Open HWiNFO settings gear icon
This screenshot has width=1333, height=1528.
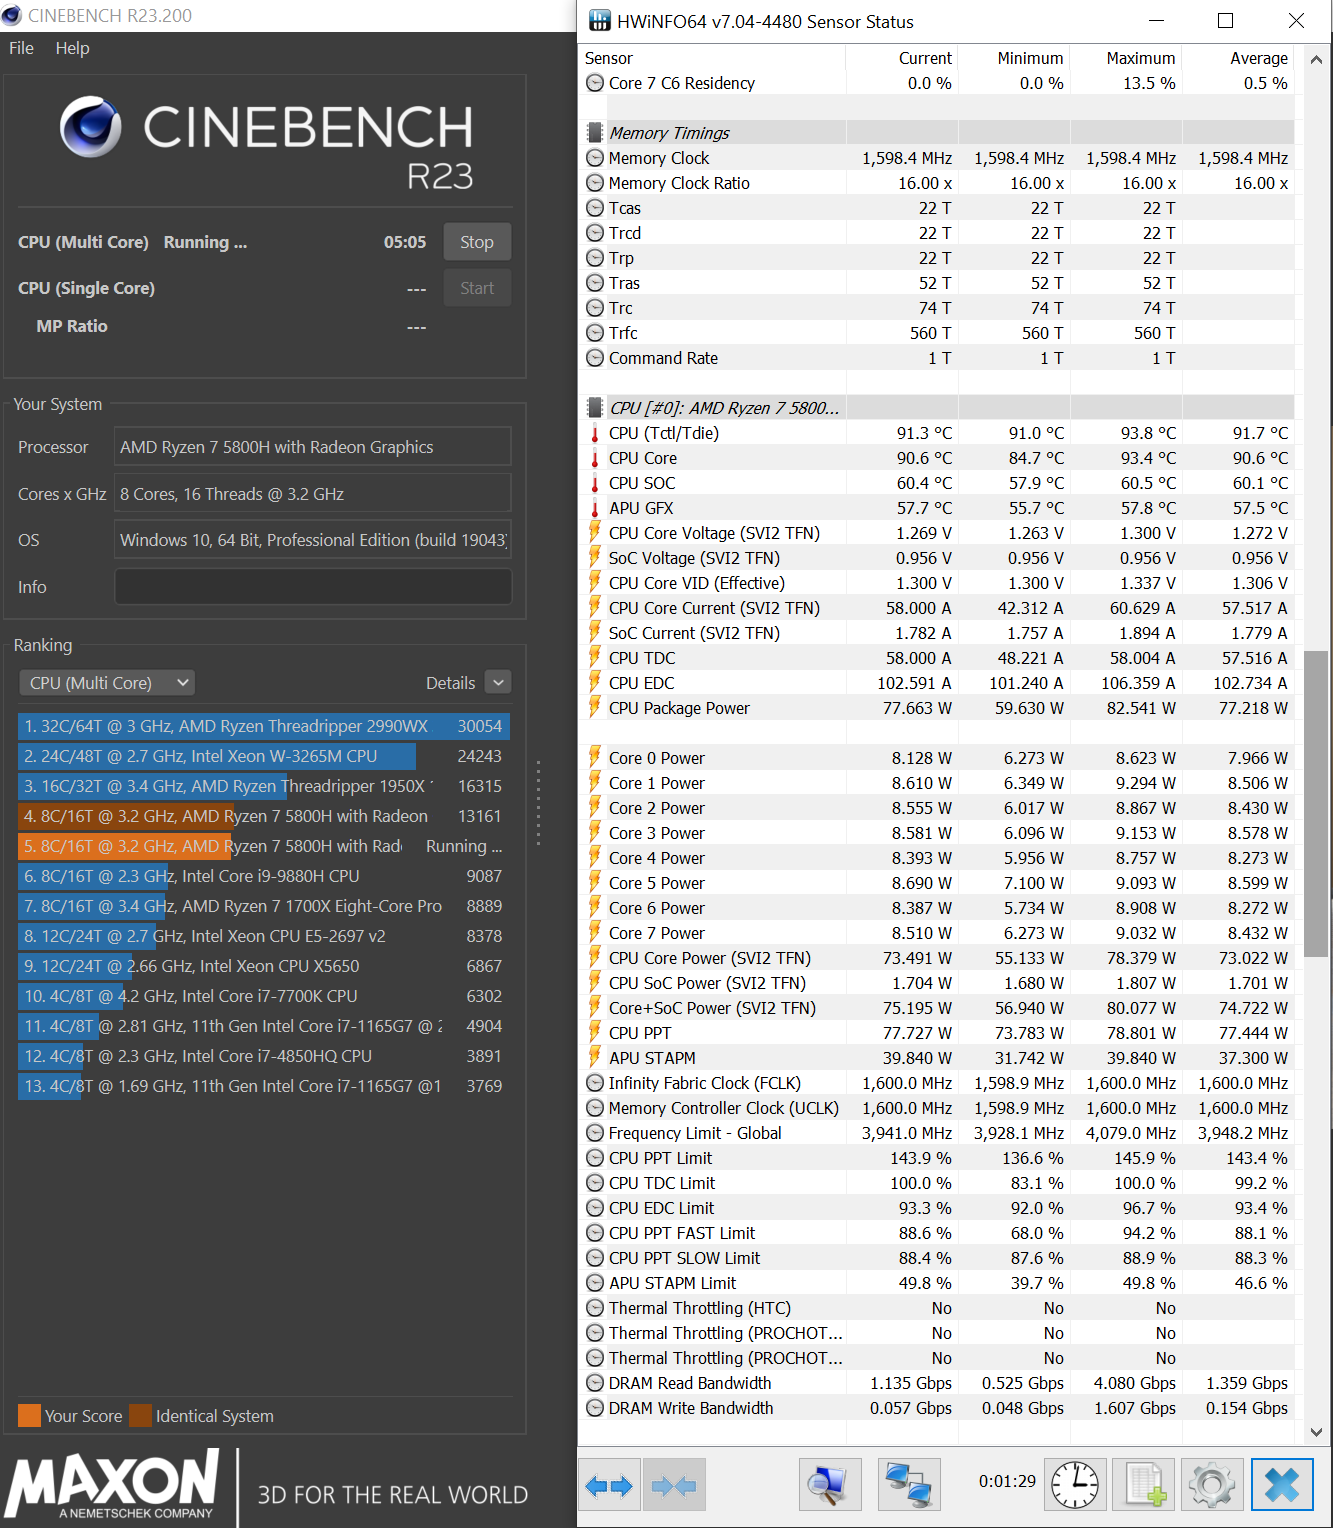pos(1212,1485)
